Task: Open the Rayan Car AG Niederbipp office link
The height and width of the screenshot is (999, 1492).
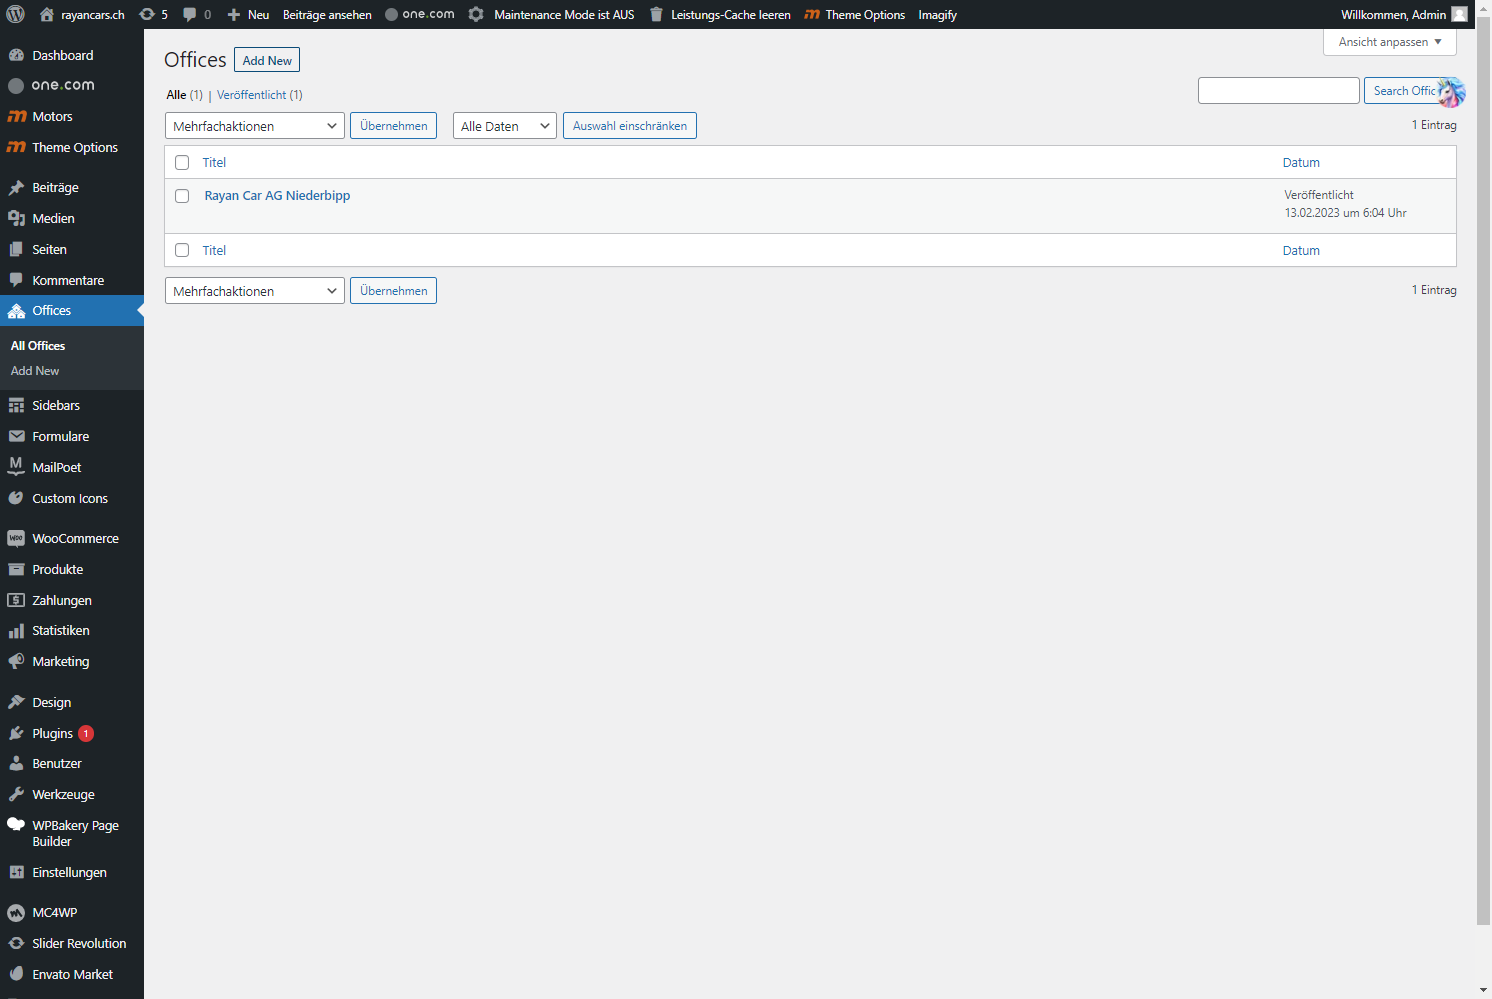Action: click(277, 196)
